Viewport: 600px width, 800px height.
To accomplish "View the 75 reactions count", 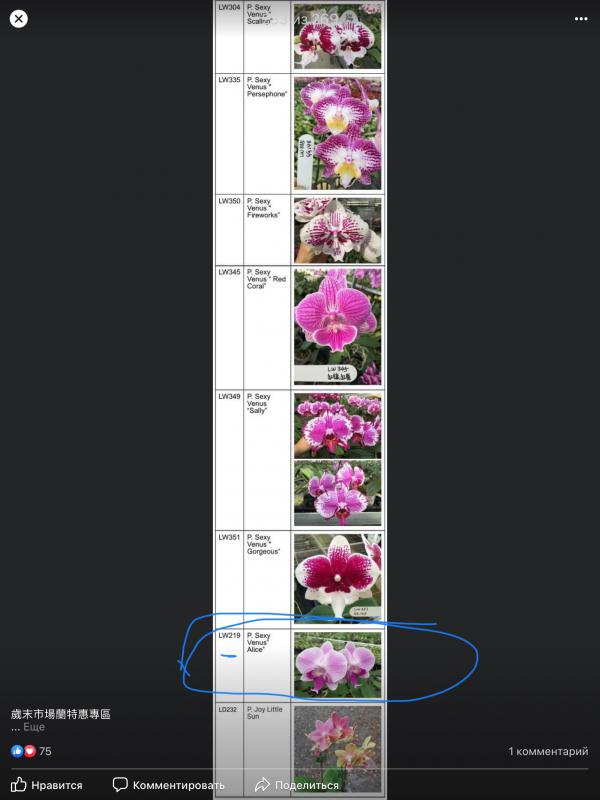I will coord(45,751).
